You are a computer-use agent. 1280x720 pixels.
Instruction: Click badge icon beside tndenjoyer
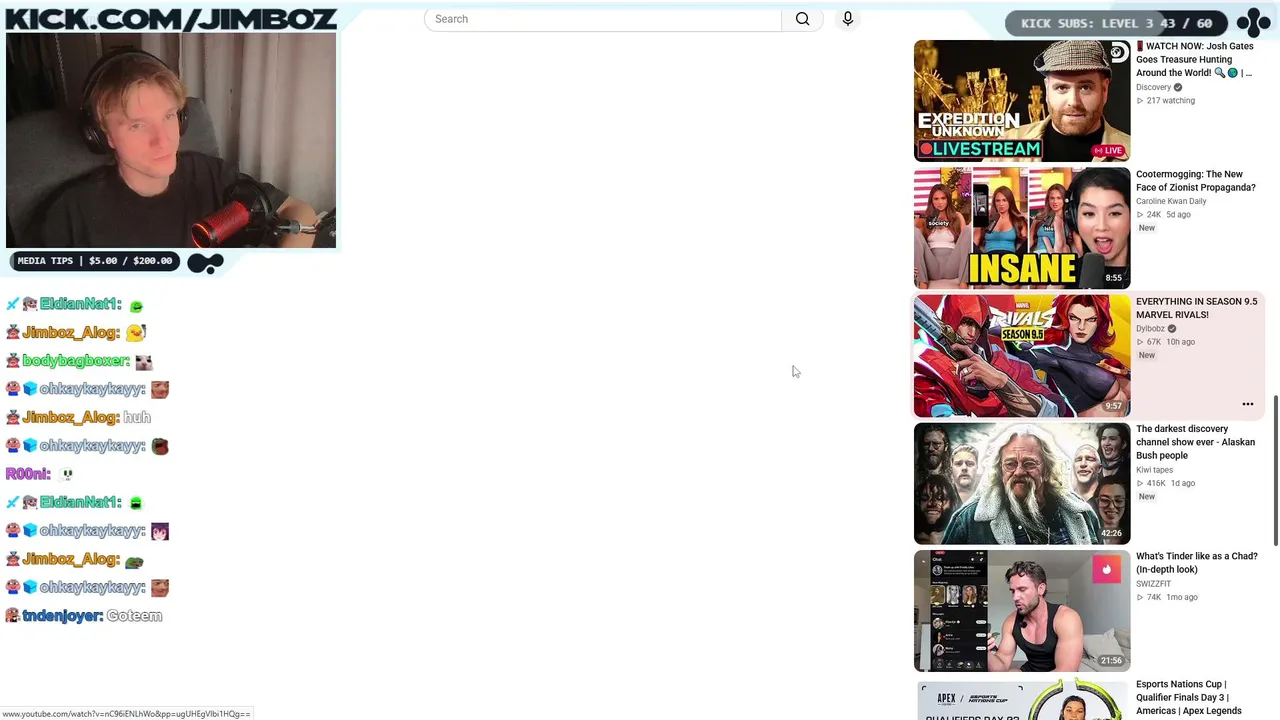pyautogui.click(x=12, y=616)
